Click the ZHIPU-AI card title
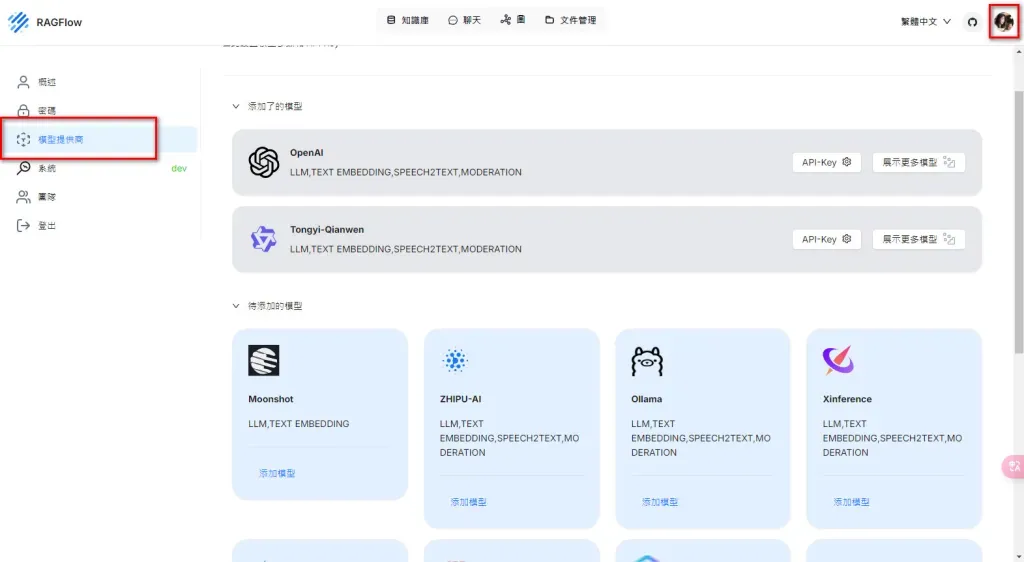The width and height of the screenshot is (1024, 562). coord(460,399)
